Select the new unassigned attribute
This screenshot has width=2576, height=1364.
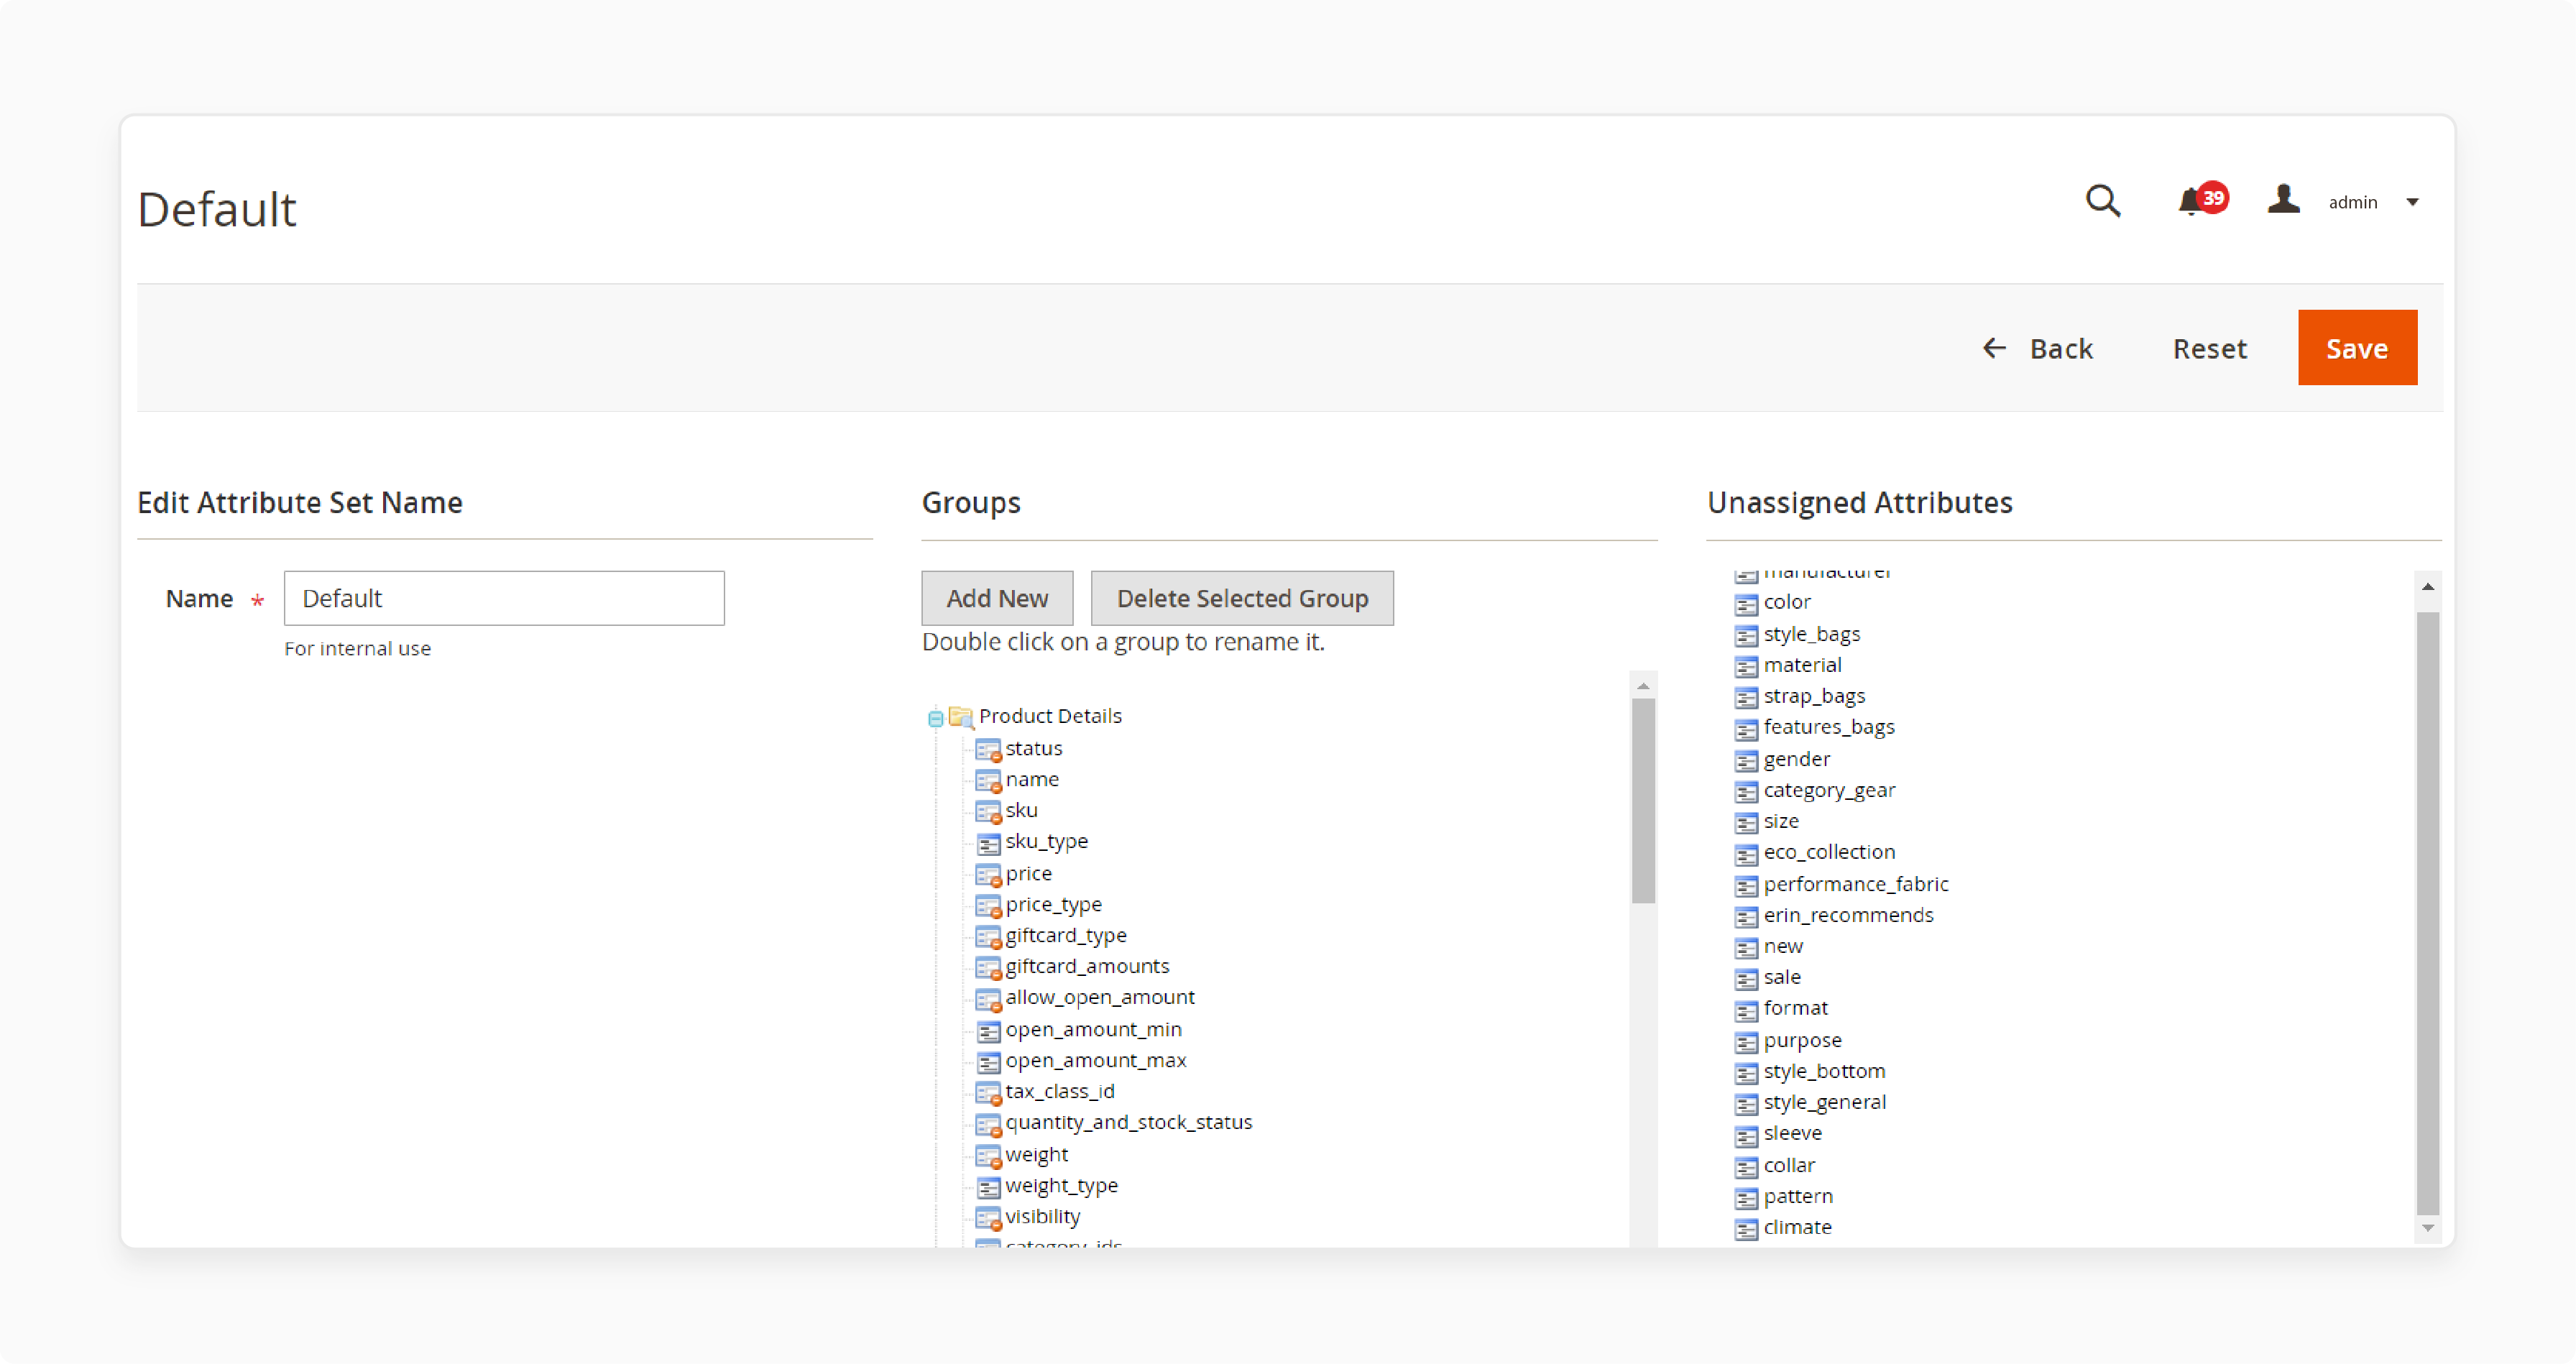1783,946
